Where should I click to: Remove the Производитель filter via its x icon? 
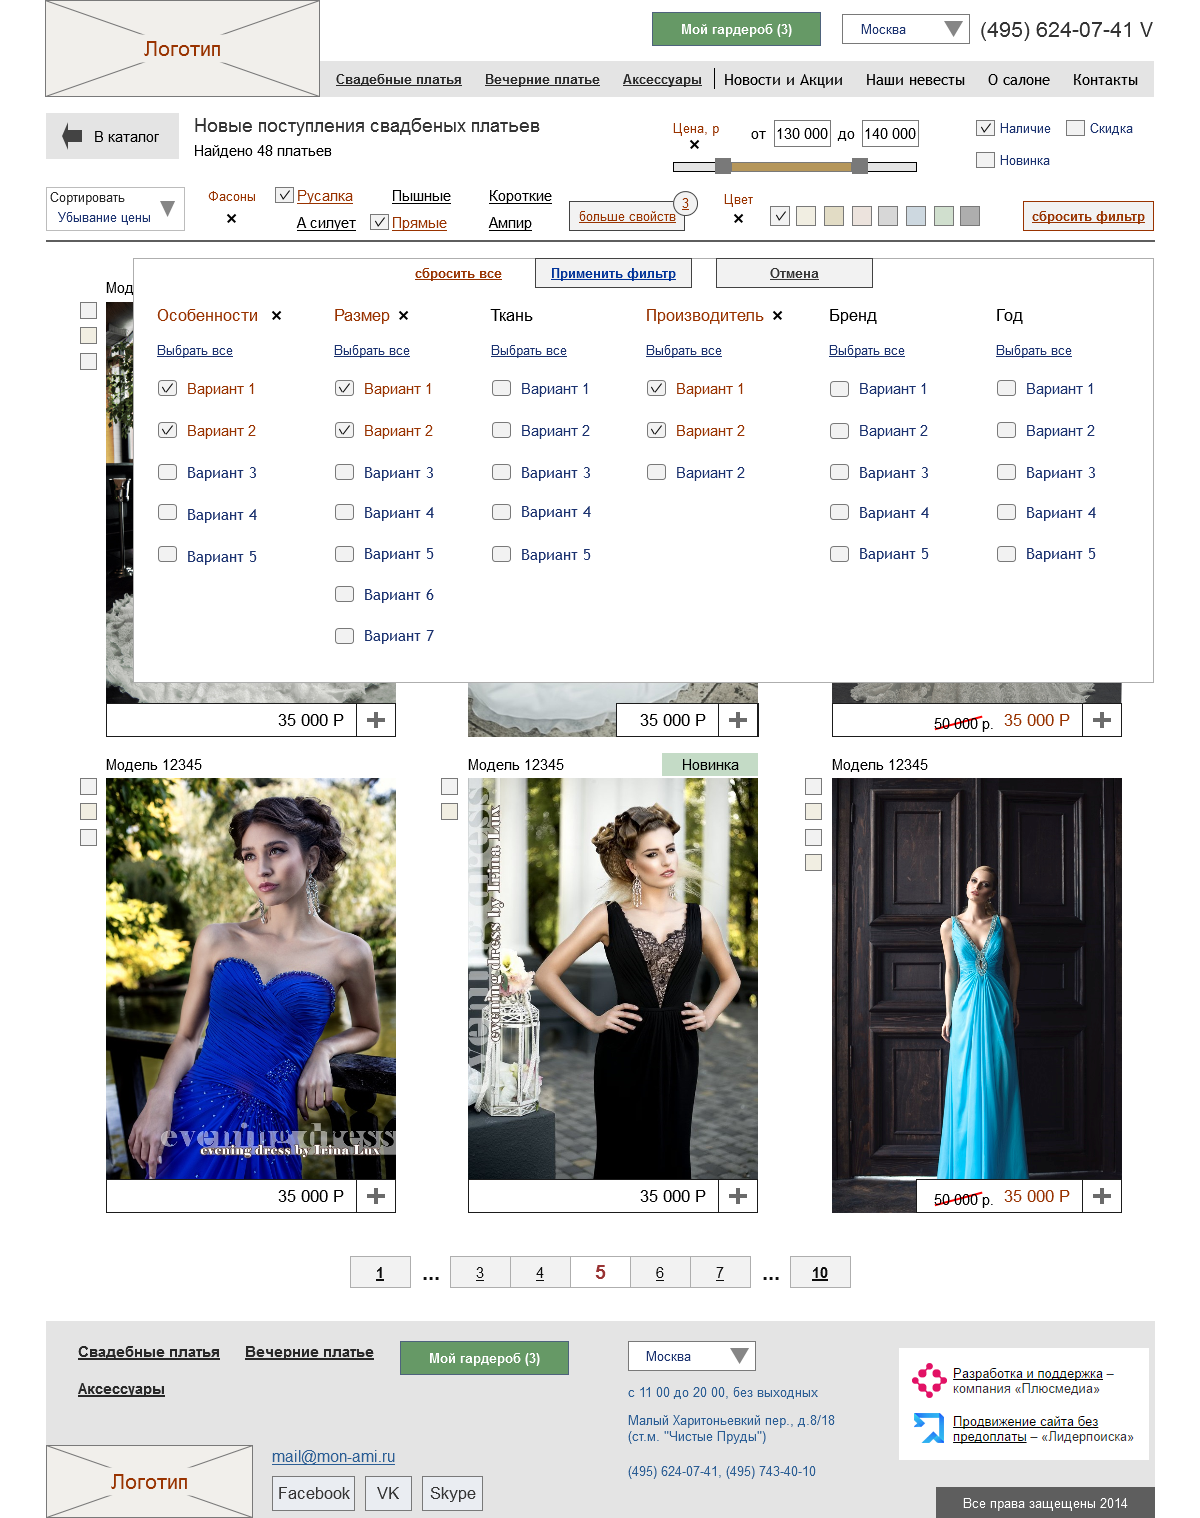777,315
